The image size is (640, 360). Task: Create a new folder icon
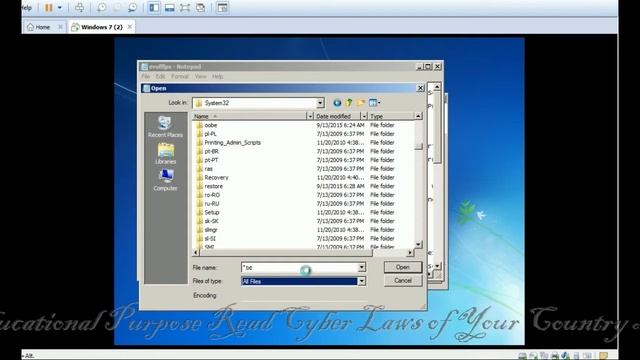[x=361, y=103]
